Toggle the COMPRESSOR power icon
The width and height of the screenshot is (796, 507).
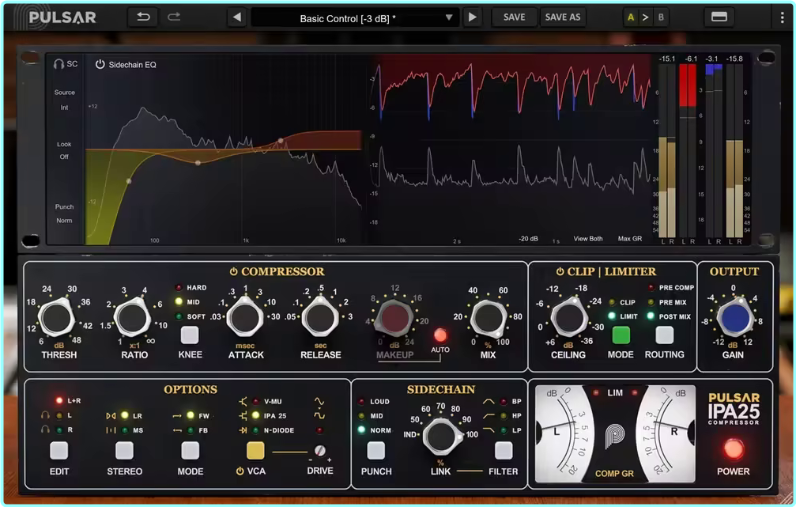click(x=234, y=272)
